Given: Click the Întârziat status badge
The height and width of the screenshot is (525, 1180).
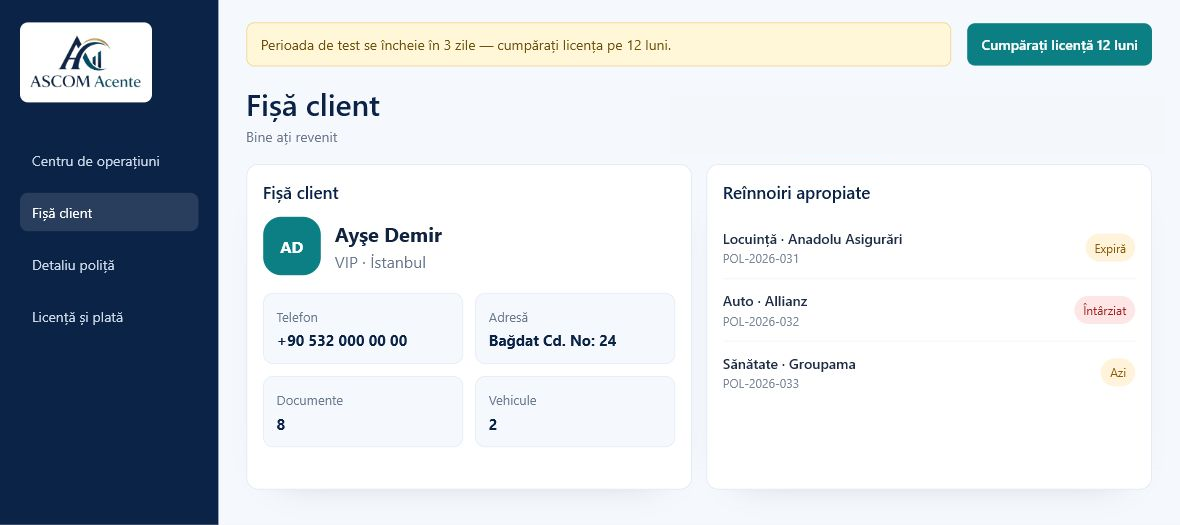Looking at the screenshot, I should (1104, 310).
